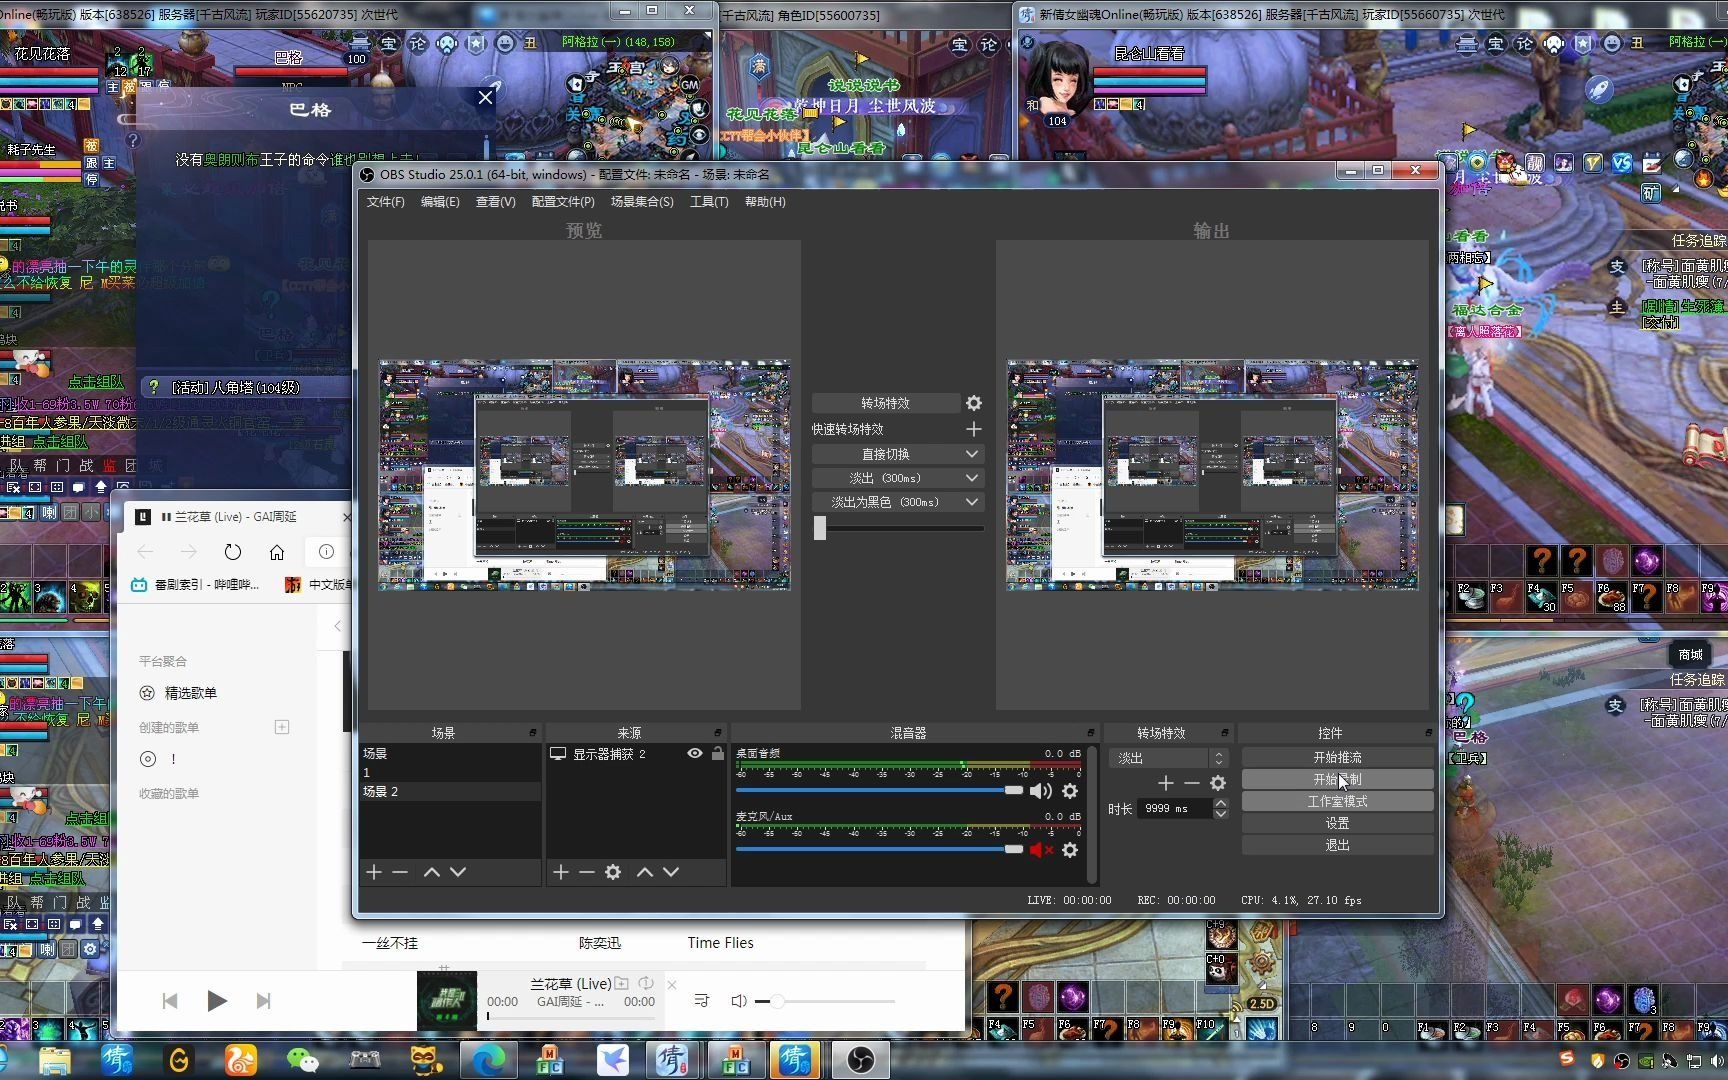Expand the 直接切换 quick transition dropdown
The height and width of the screenshot is (1080, 1728).
pyautogui.click(x=972, y=454)
